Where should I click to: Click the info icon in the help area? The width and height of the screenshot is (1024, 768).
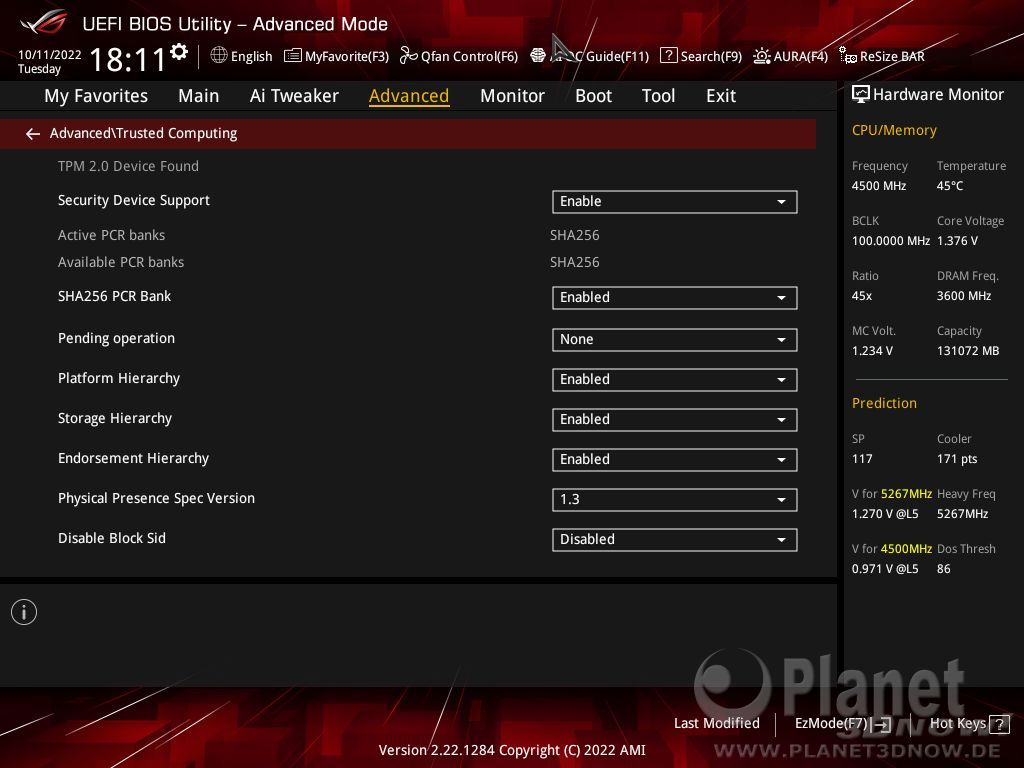pyautogui.click(x=24, y=612)
